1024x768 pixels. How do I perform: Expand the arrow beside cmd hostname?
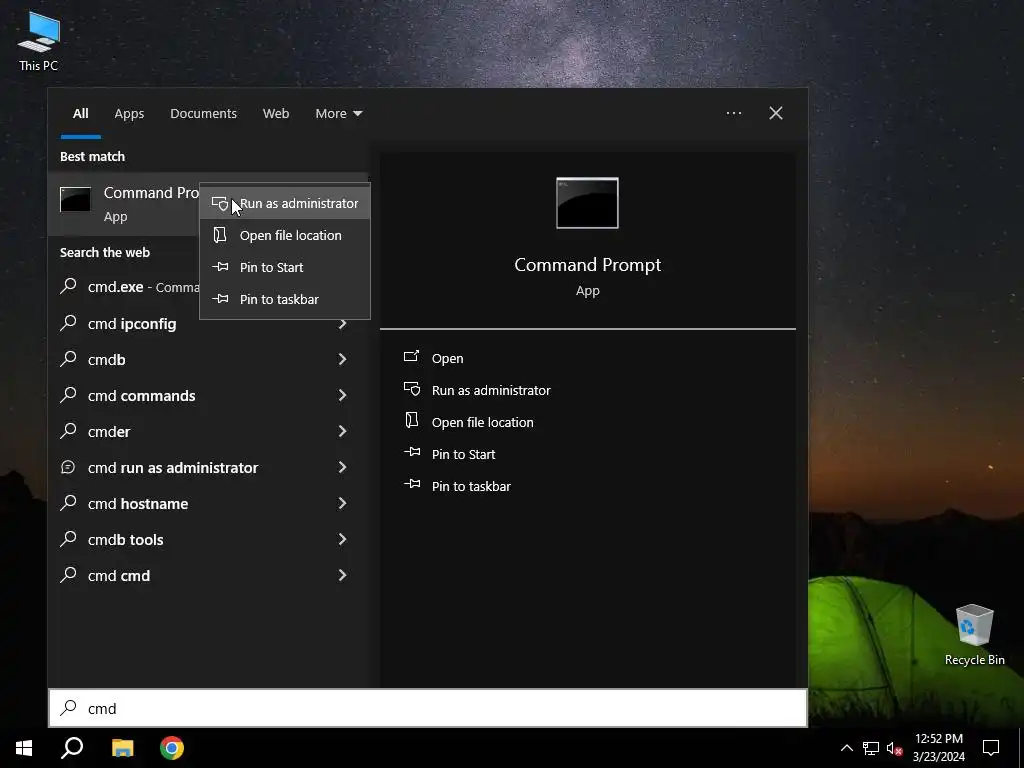point(342,503)
